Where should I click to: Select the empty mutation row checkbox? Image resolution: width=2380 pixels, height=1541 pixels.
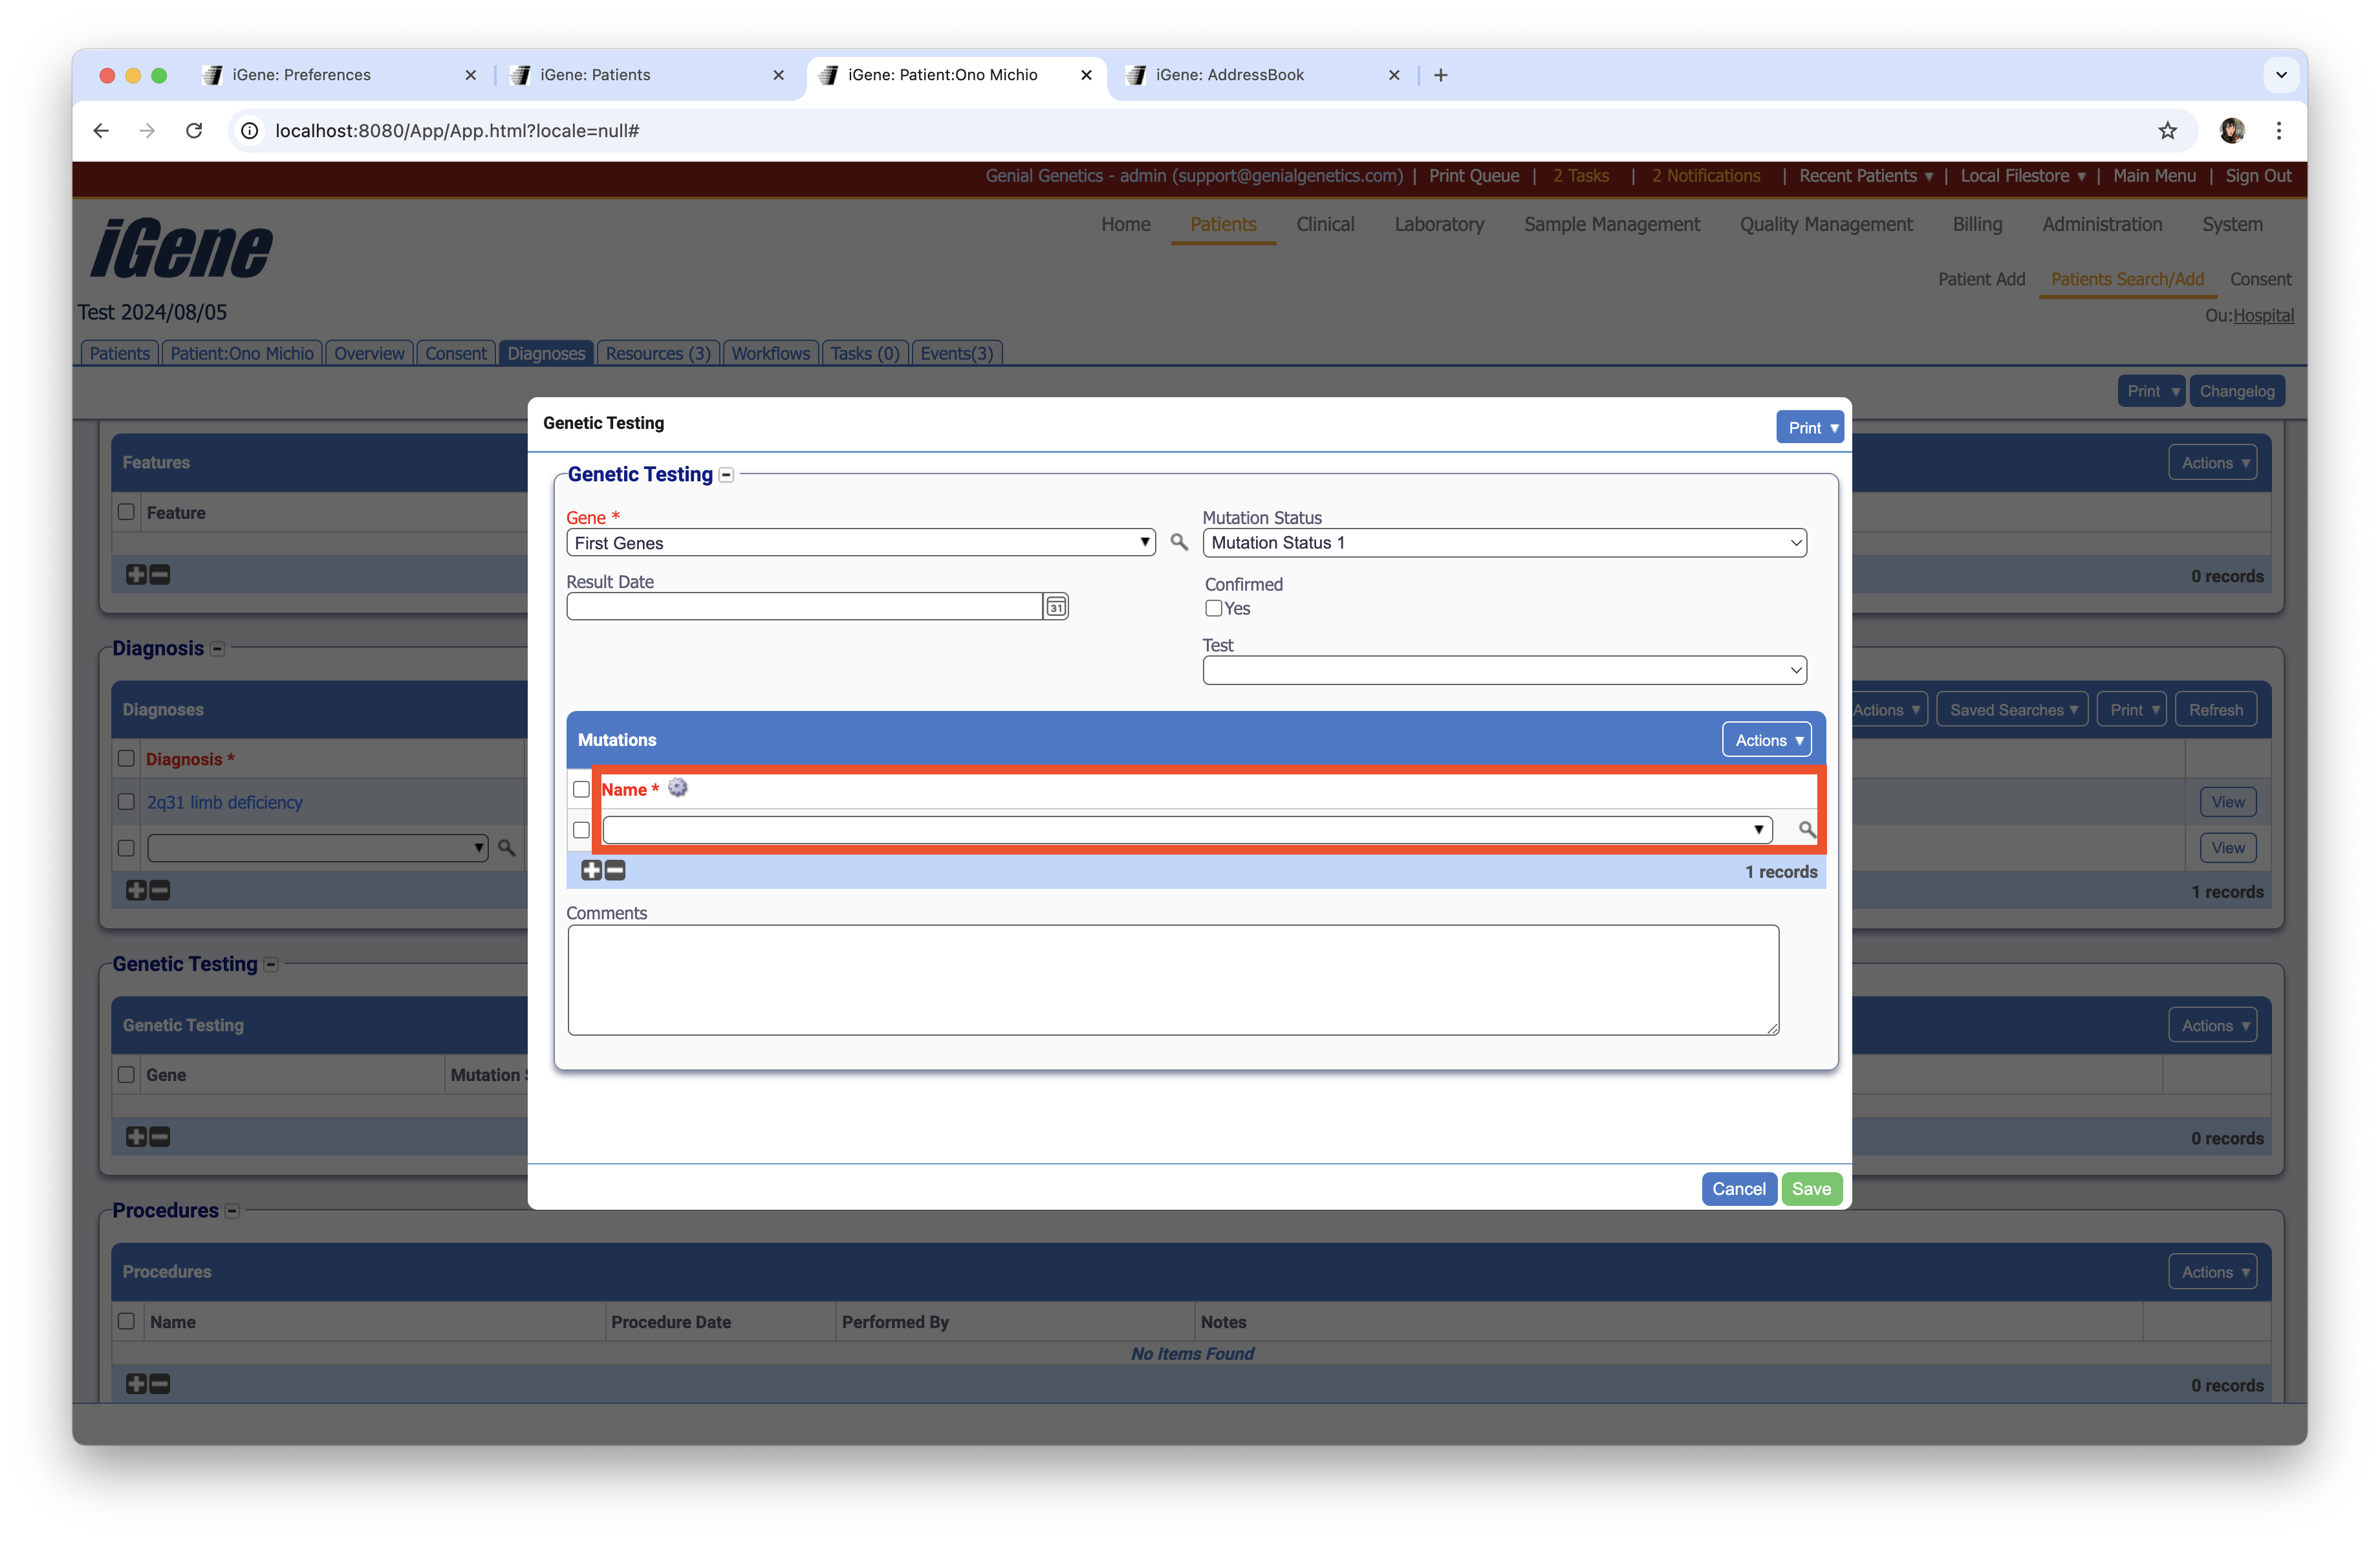[581, 830]
